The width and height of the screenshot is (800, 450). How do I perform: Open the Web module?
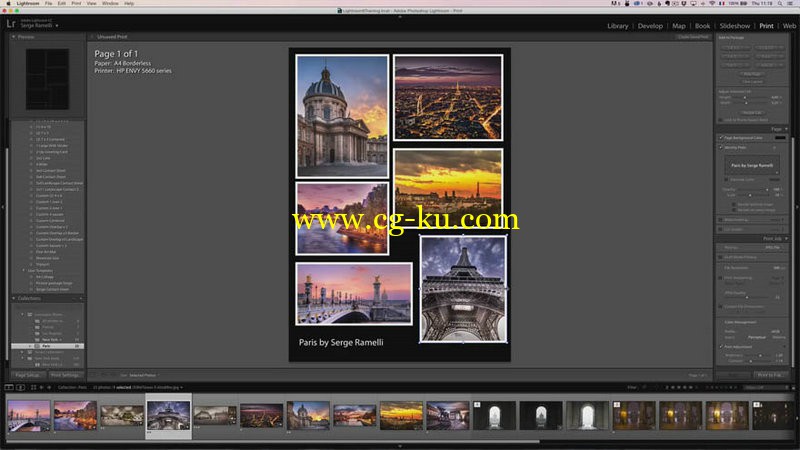(x=789, y=26)
